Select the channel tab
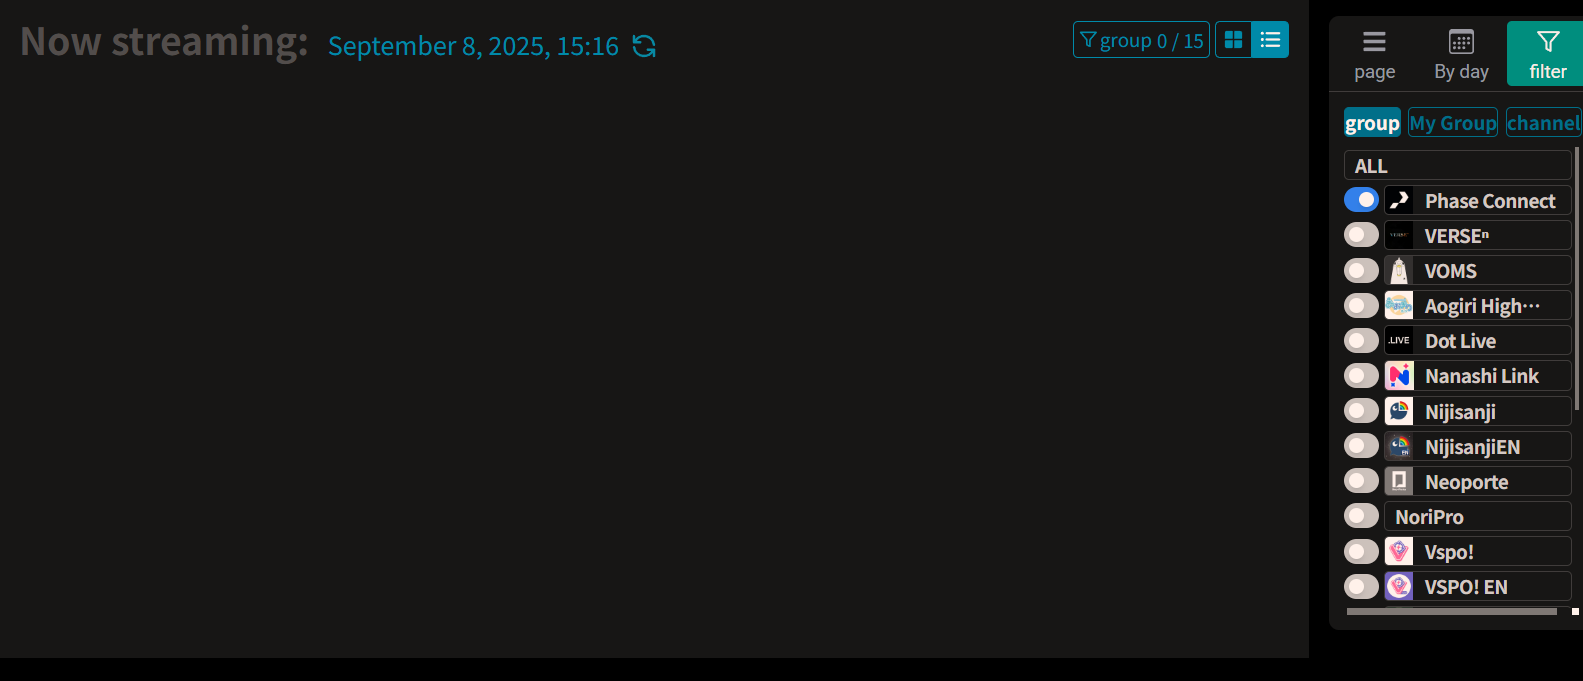The image size is (1583, 681). pos(1543,123)
